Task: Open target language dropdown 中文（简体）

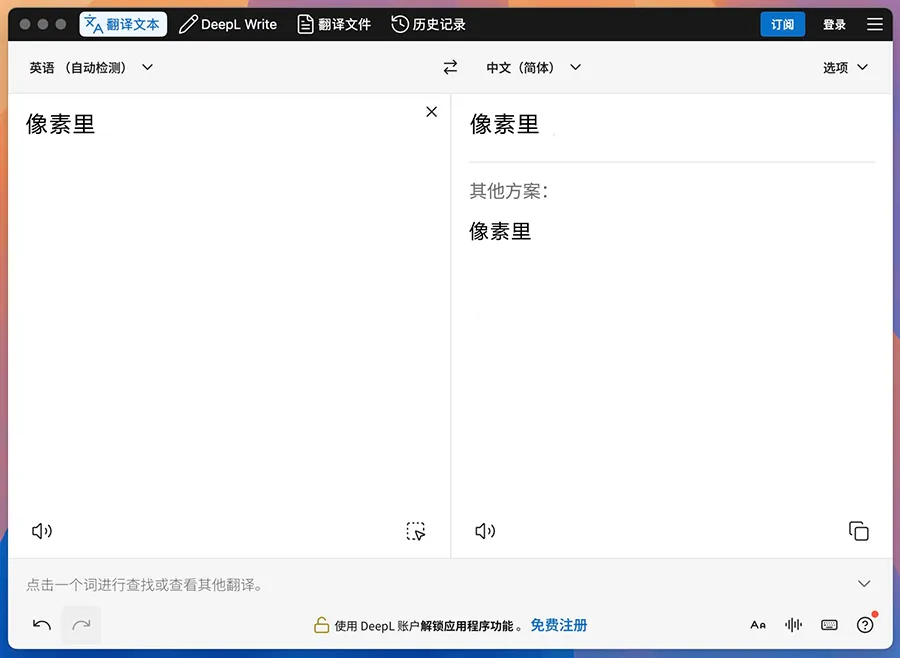Action: click(x=533, y=67)
